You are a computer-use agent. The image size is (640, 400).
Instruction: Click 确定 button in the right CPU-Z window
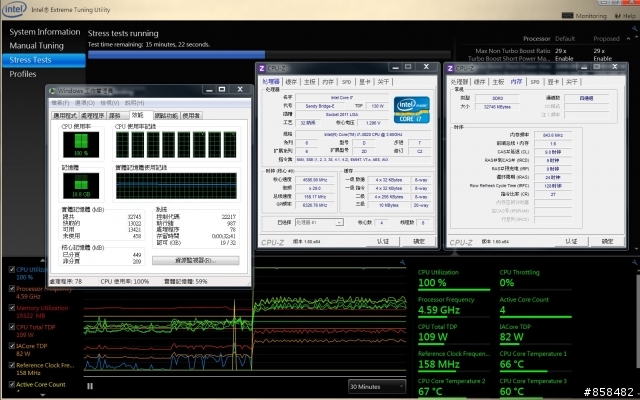pos(608,241)
